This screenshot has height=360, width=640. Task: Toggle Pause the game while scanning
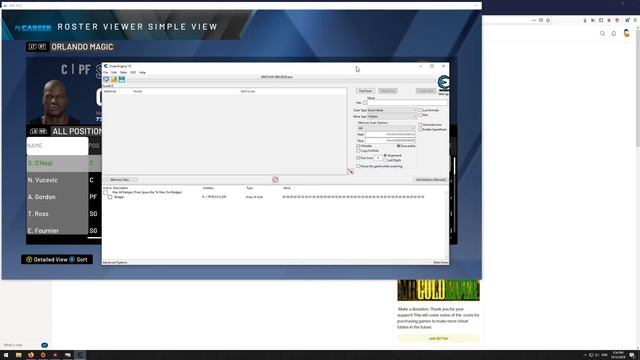tap(358, 166)
